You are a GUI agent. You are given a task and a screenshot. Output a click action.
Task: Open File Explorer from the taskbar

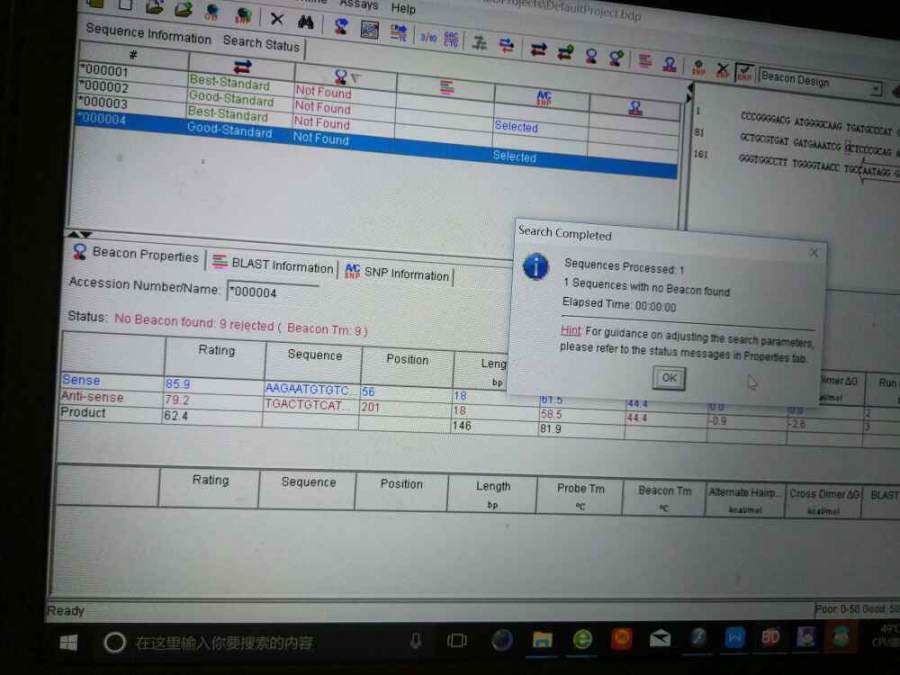541,639
